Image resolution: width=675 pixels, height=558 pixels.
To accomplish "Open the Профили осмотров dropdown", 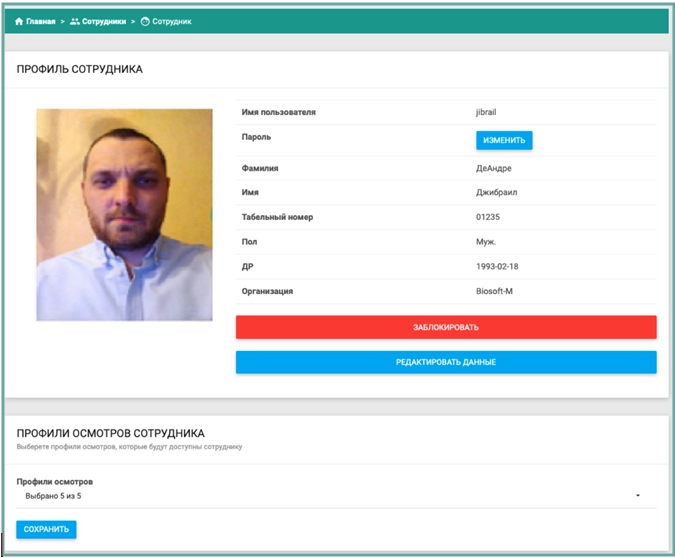I will pos(336,496).
